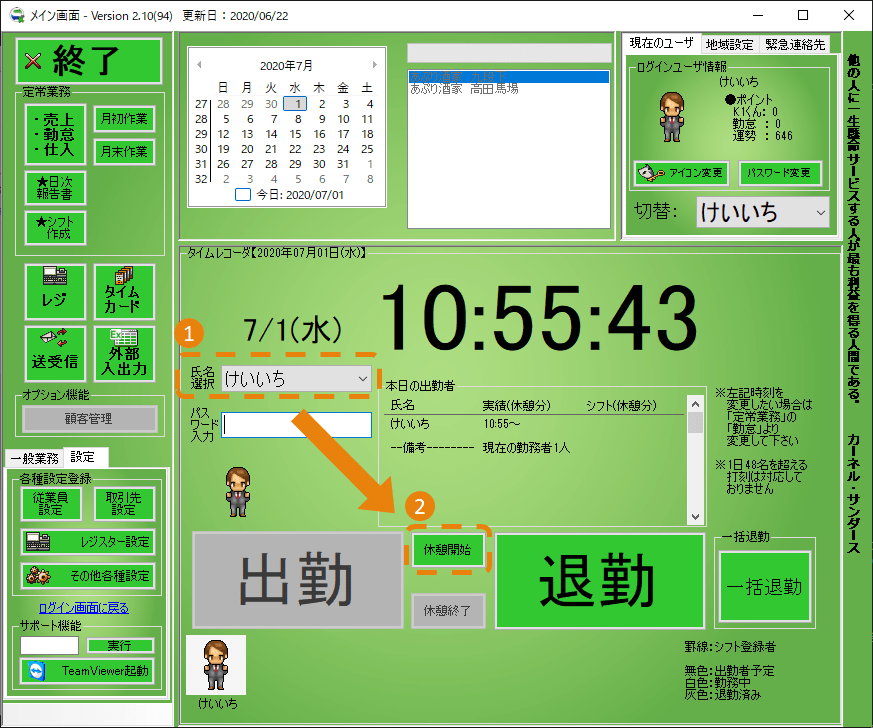Viewport: 873px width, 728px height.
Task: Click the レジ register icon
Action: point(55,292)
